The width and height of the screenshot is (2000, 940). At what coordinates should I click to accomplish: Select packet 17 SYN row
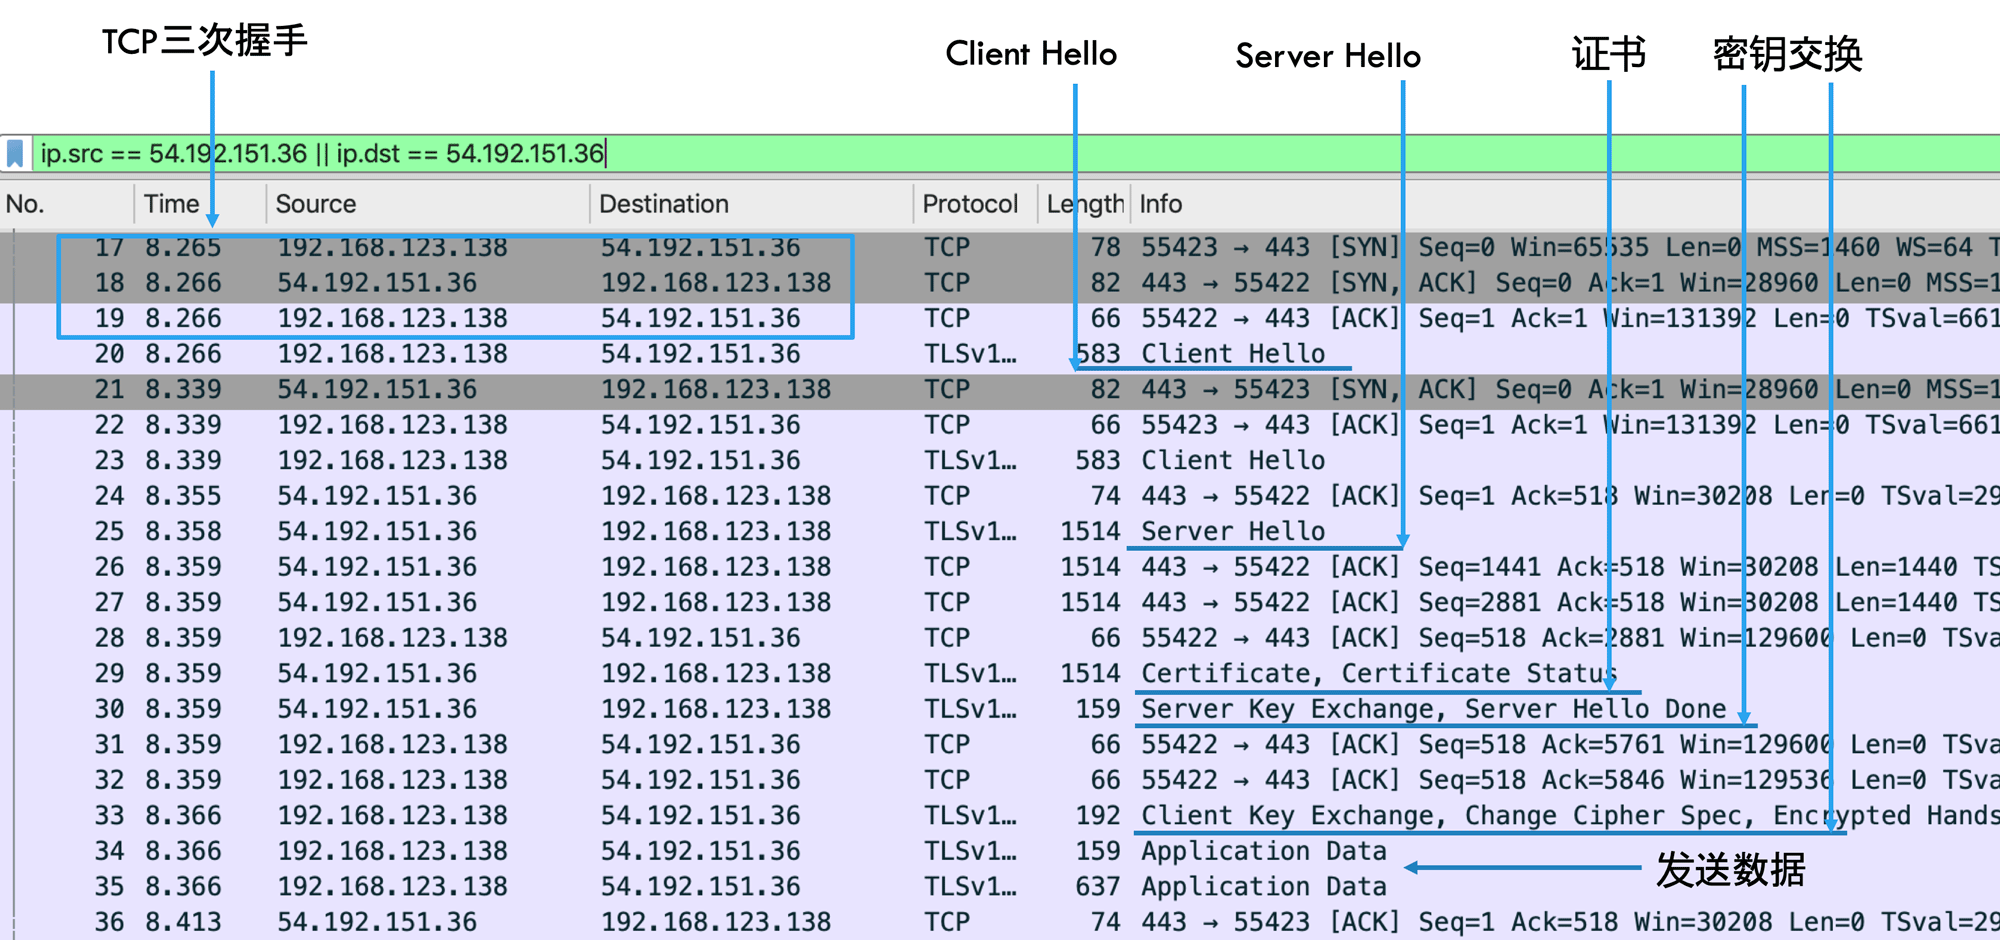point(1000,247)
